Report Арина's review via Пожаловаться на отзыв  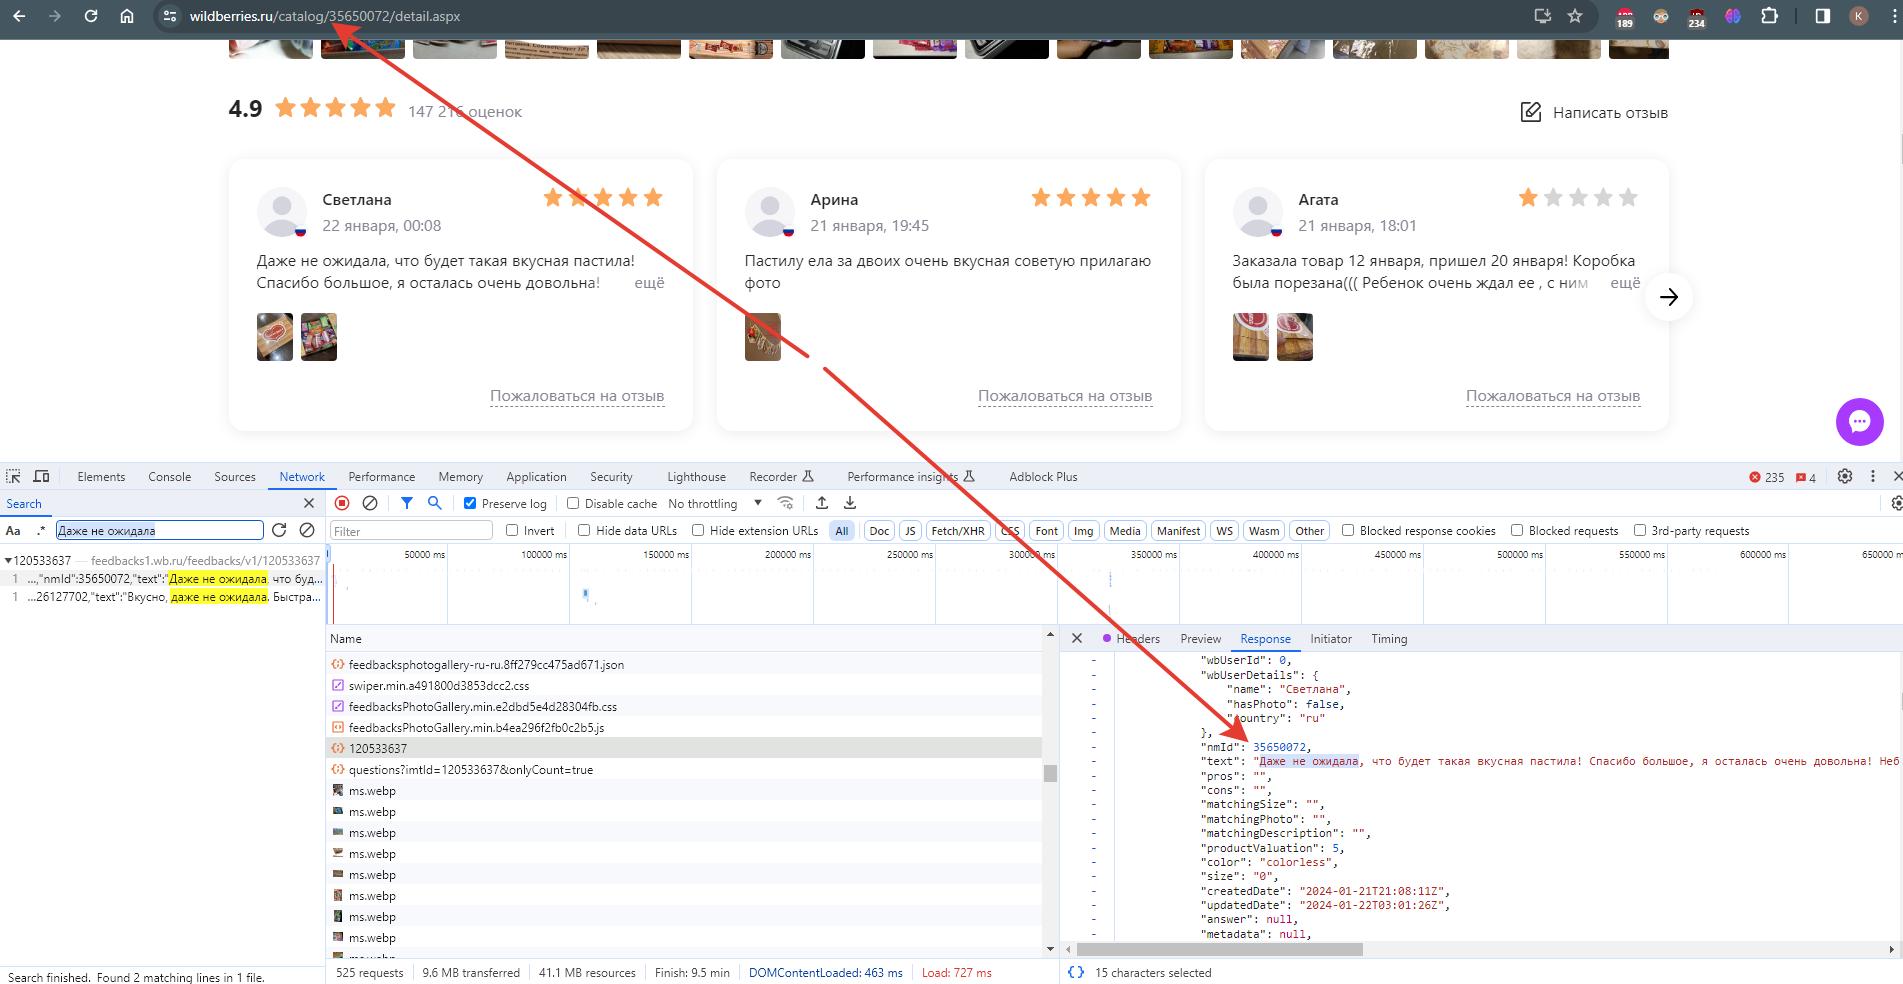[1065, 396]
